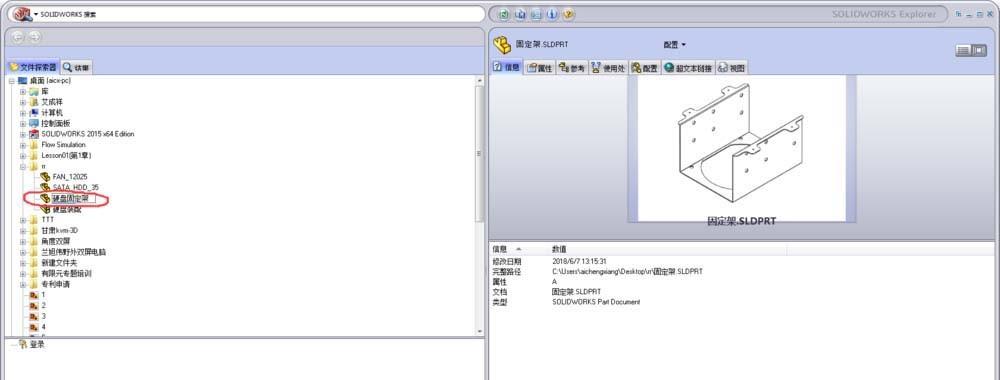The image size is (1000, 380).
Task: Expand the TTT folder
Action: pos(23,220)
